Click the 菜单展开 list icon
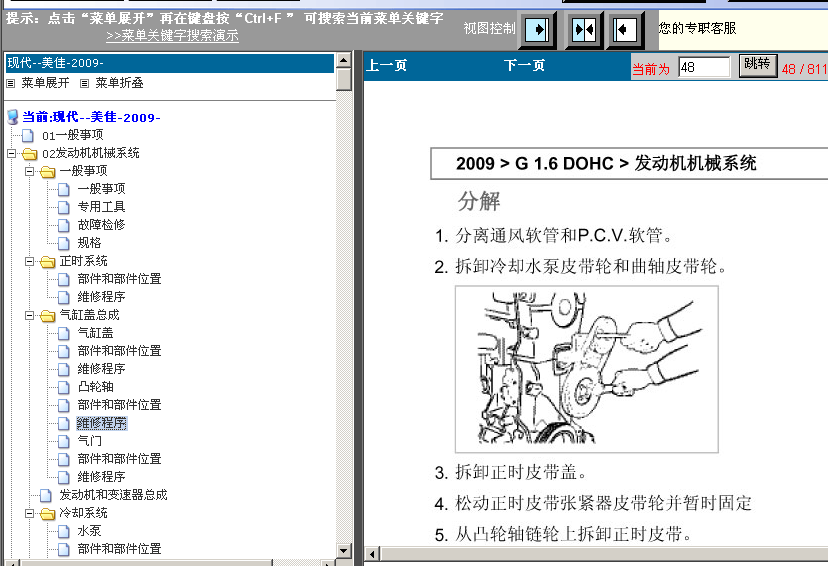 (11, 83)
